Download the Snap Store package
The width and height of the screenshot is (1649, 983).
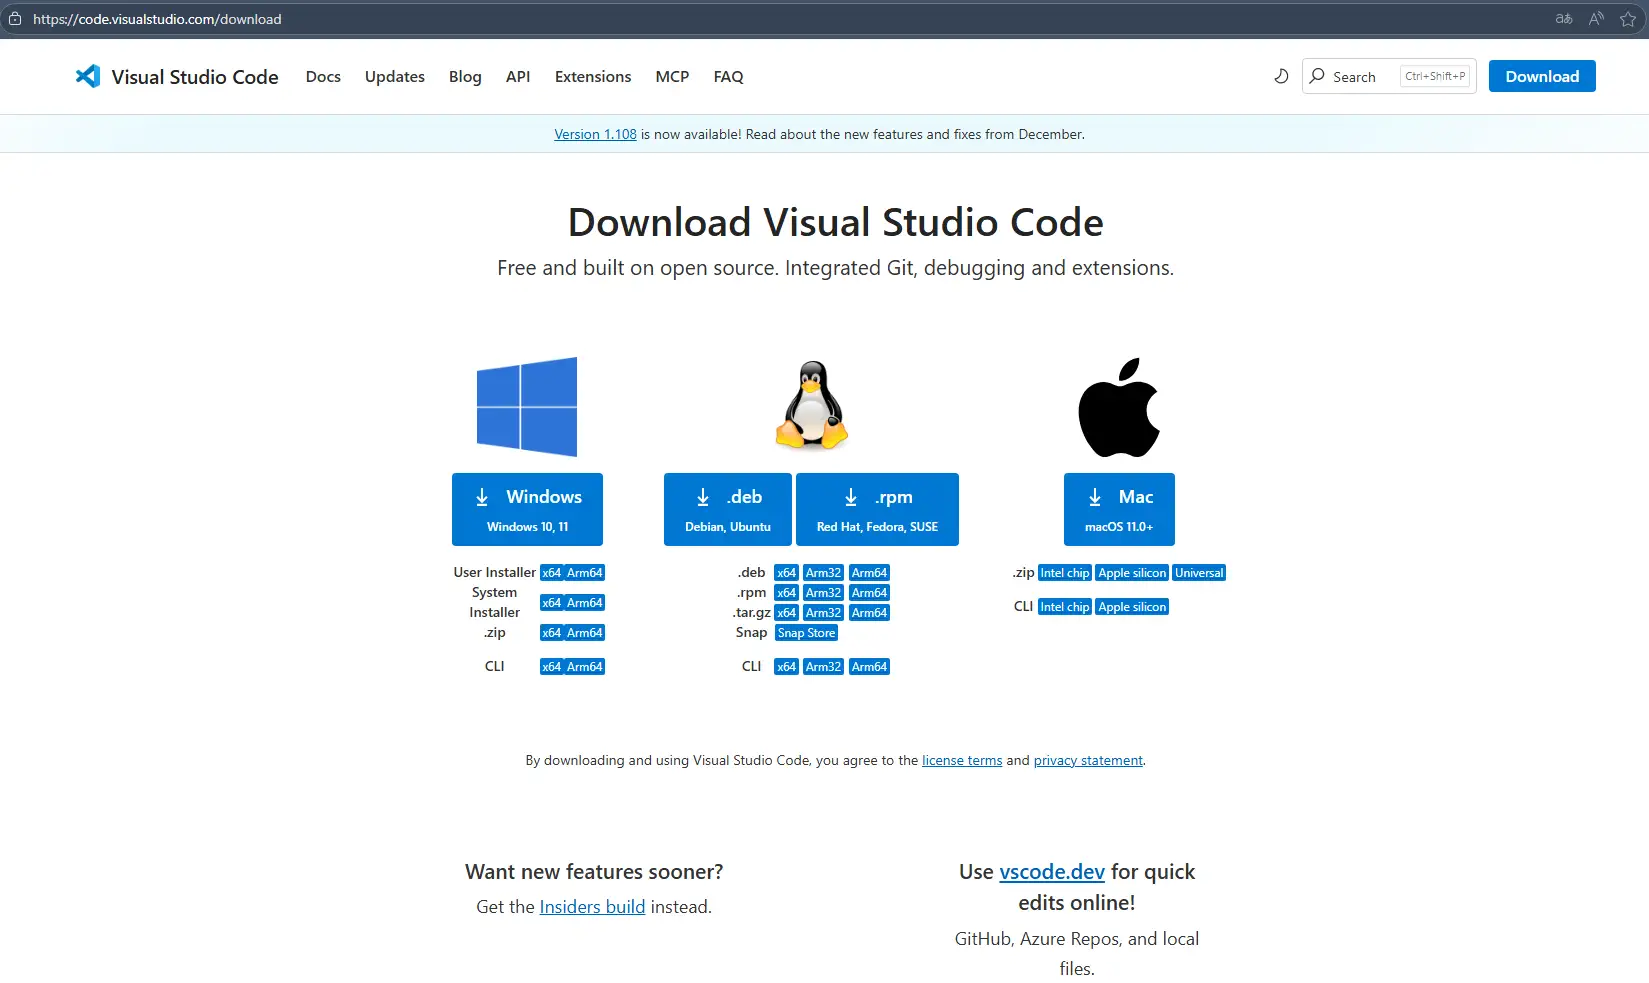(806, 632)
